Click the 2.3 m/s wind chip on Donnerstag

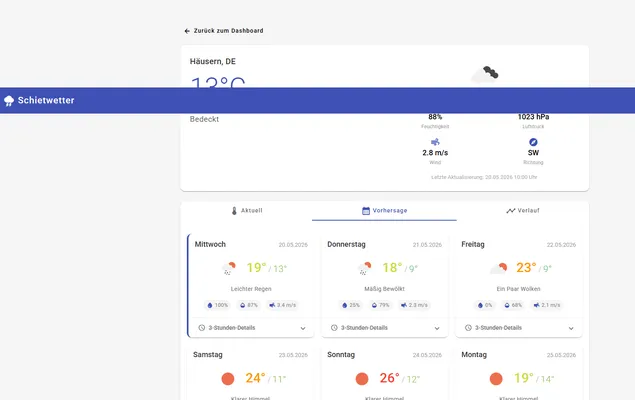point(414,305)
